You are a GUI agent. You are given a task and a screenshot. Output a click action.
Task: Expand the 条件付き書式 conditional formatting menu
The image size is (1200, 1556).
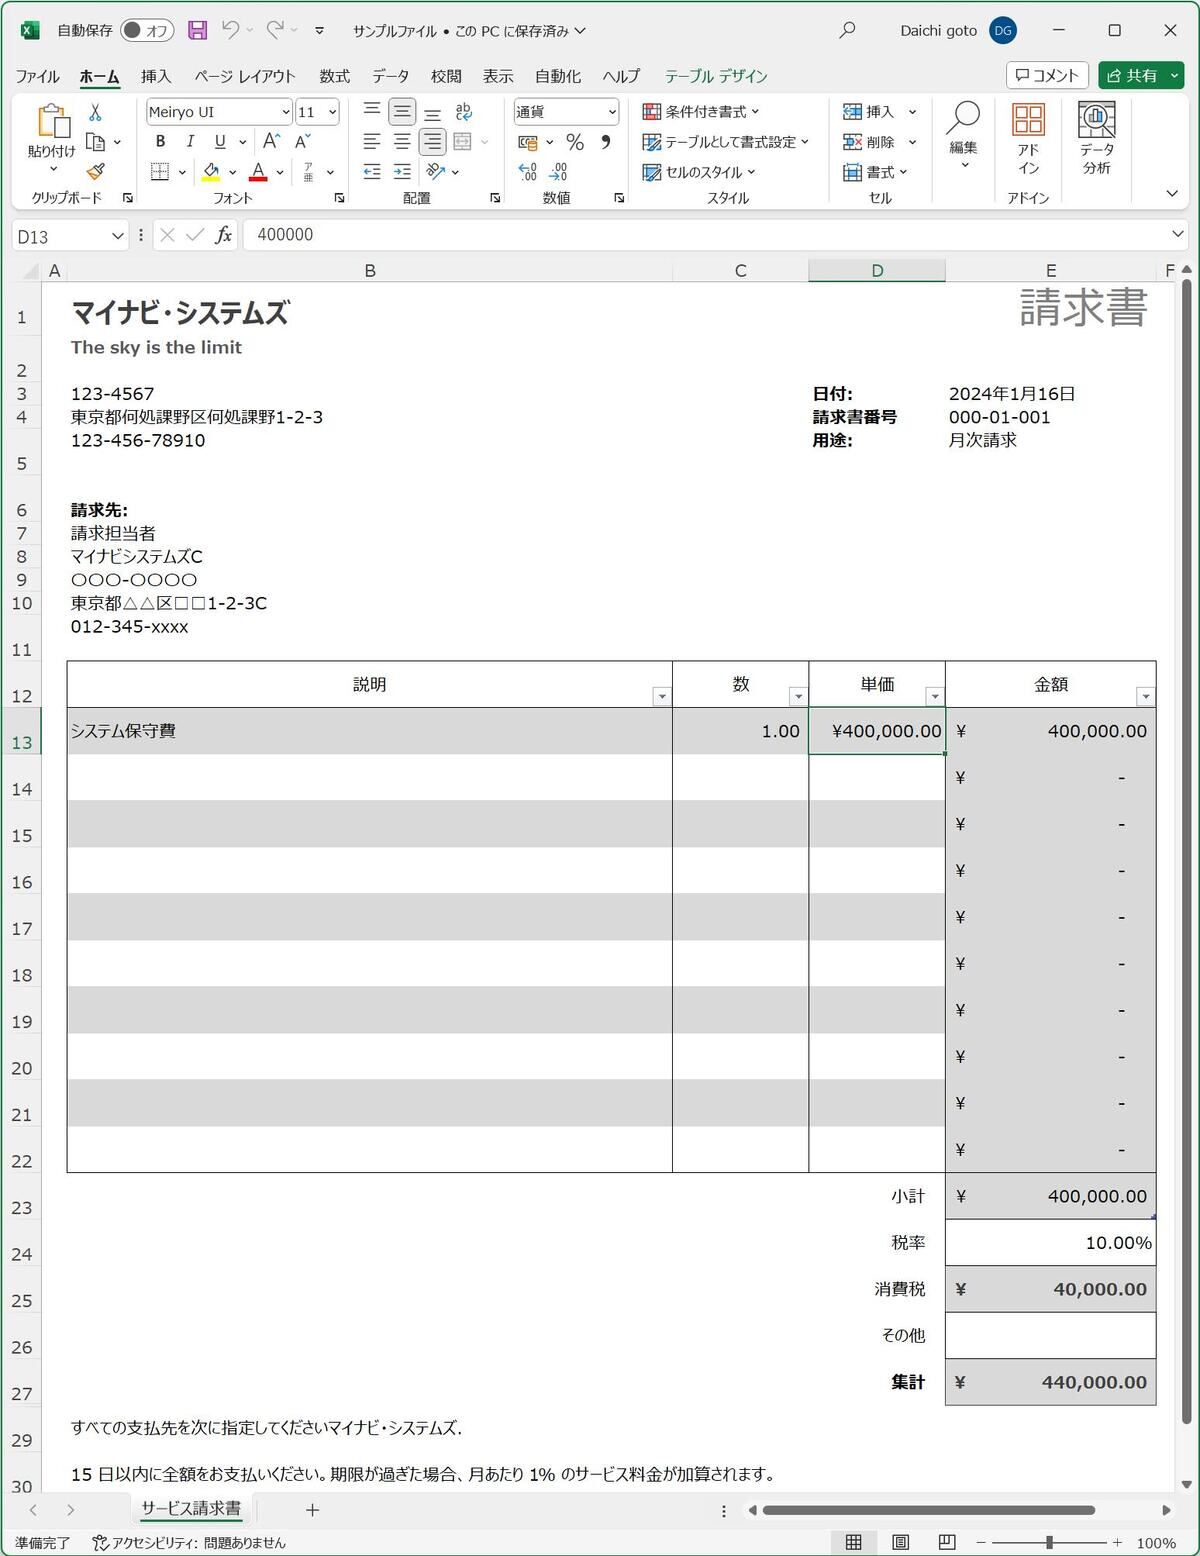coord(701,112)
